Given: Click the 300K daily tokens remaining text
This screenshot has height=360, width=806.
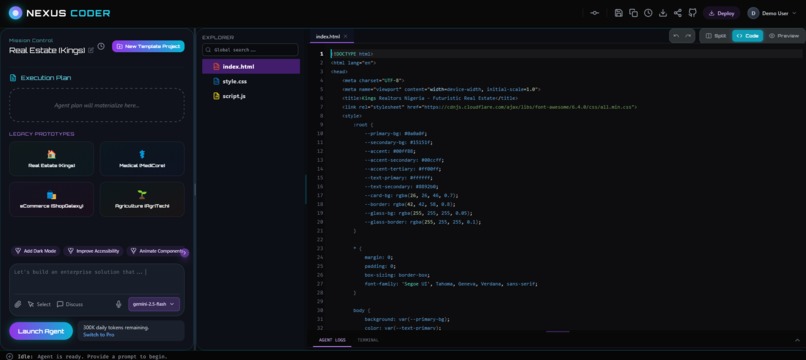Looking at the screenshot, I should click(116, 327).
